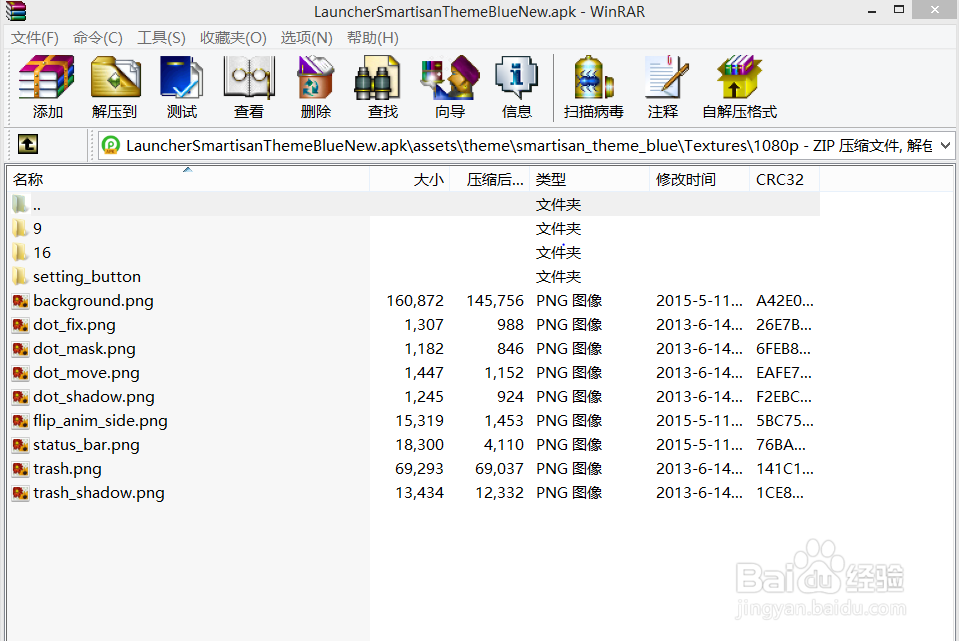Viewport: 959px width, 641px height.
Task: Open the File (文件) menu
Action: click(x=35, y=38)
